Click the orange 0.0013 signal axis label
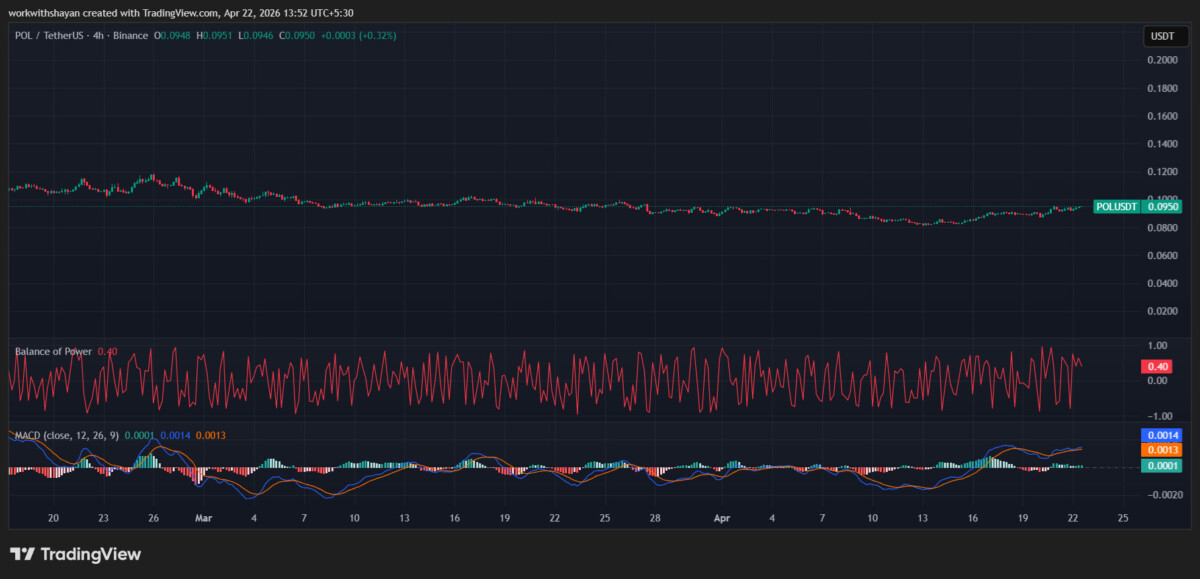Viewport: 1200px width, 579px height. [x=1161, y=451]
